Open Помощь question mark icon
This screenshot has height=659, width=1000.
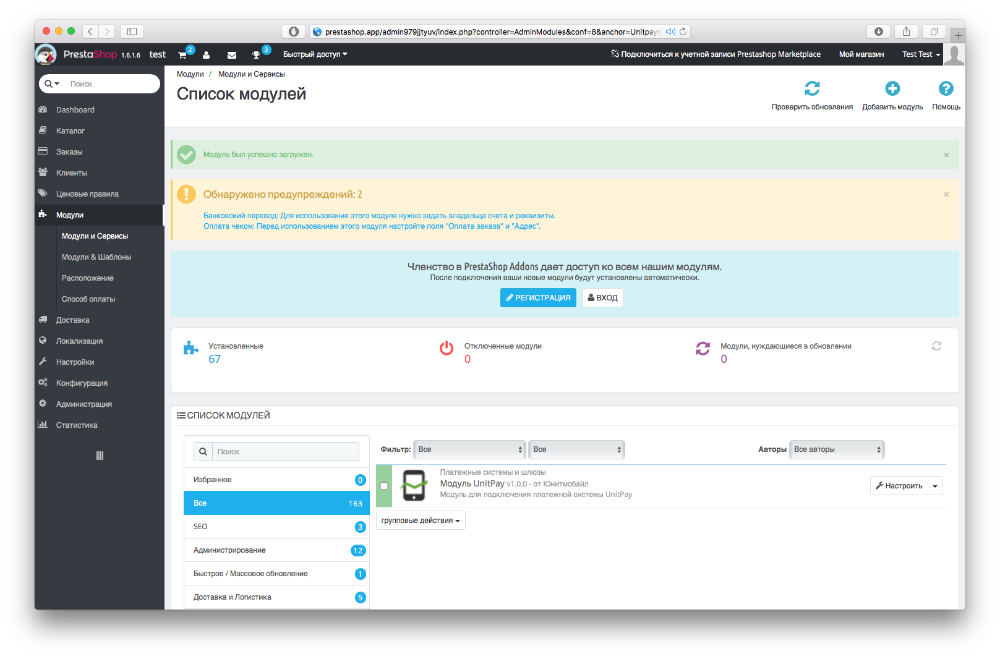pyautogui.click(x=946, y=90)
